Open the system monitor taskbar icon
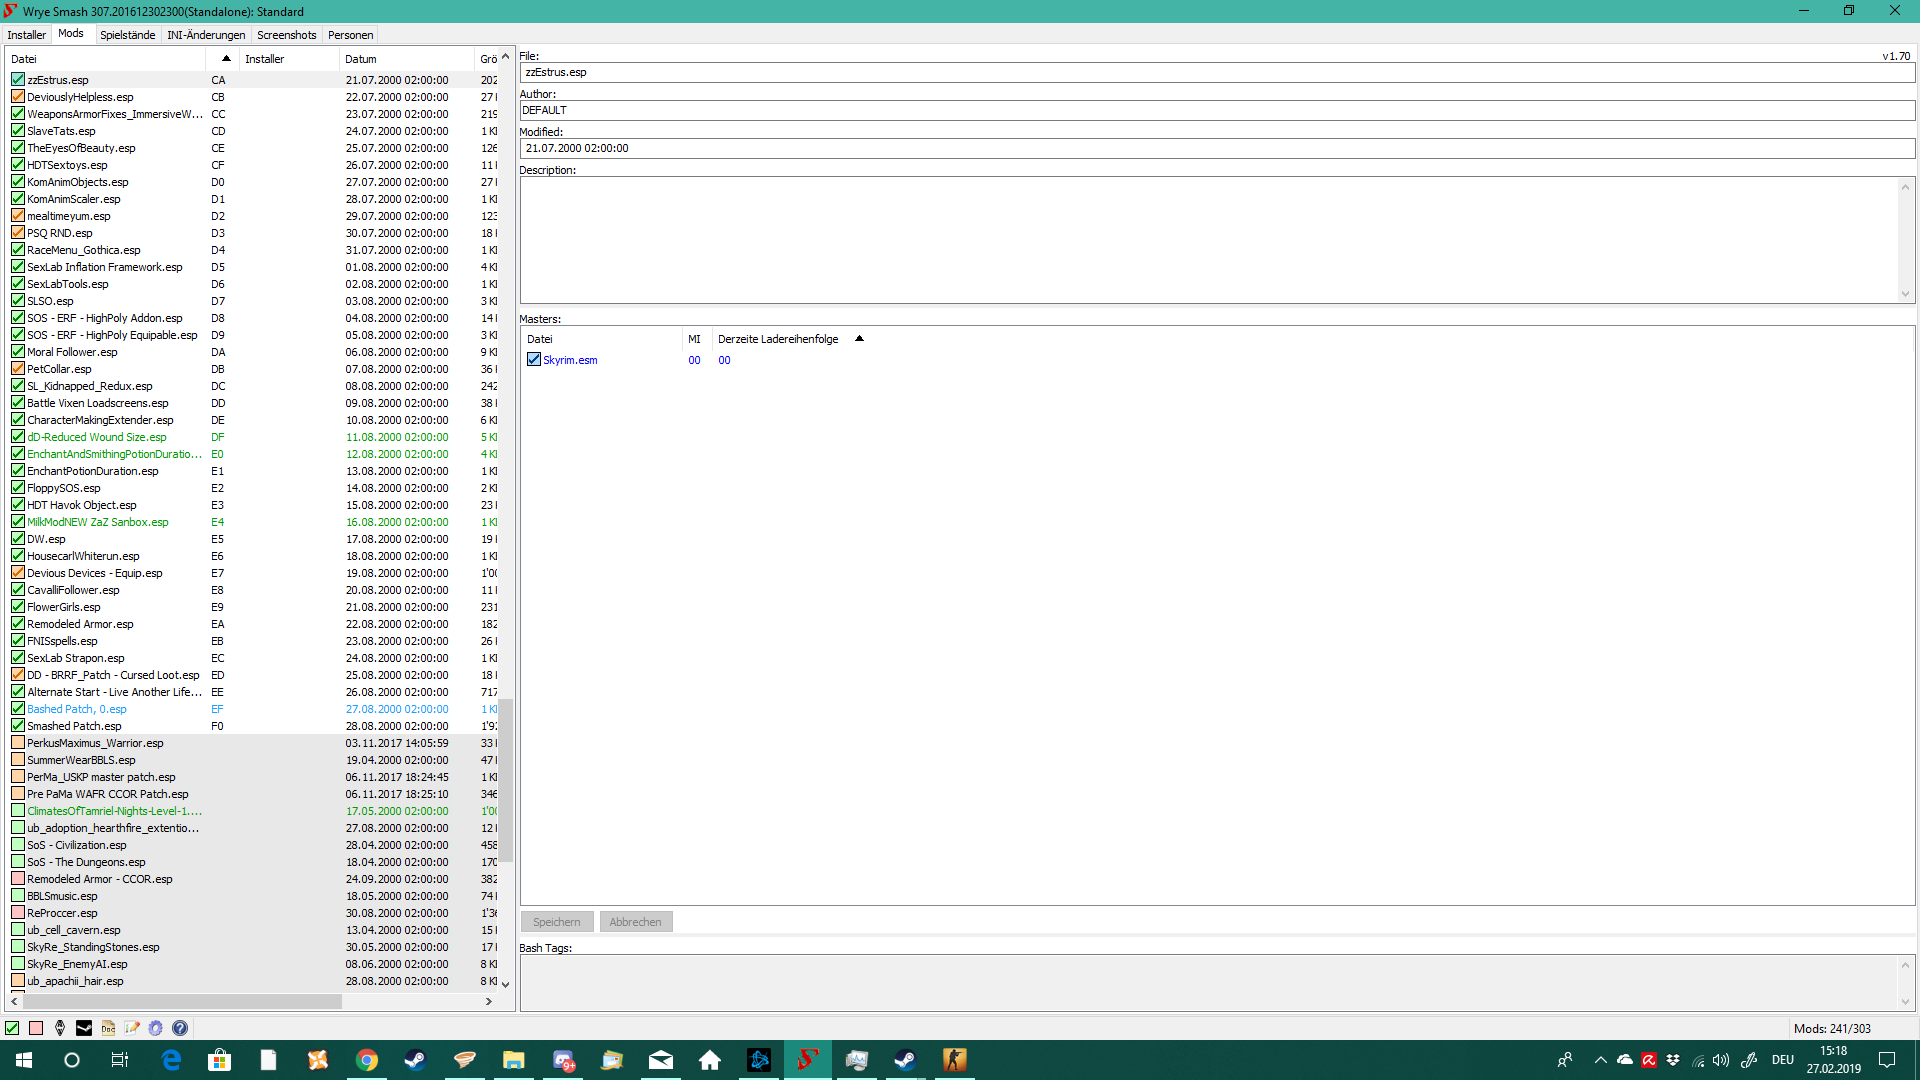 tap(857, 1060)
